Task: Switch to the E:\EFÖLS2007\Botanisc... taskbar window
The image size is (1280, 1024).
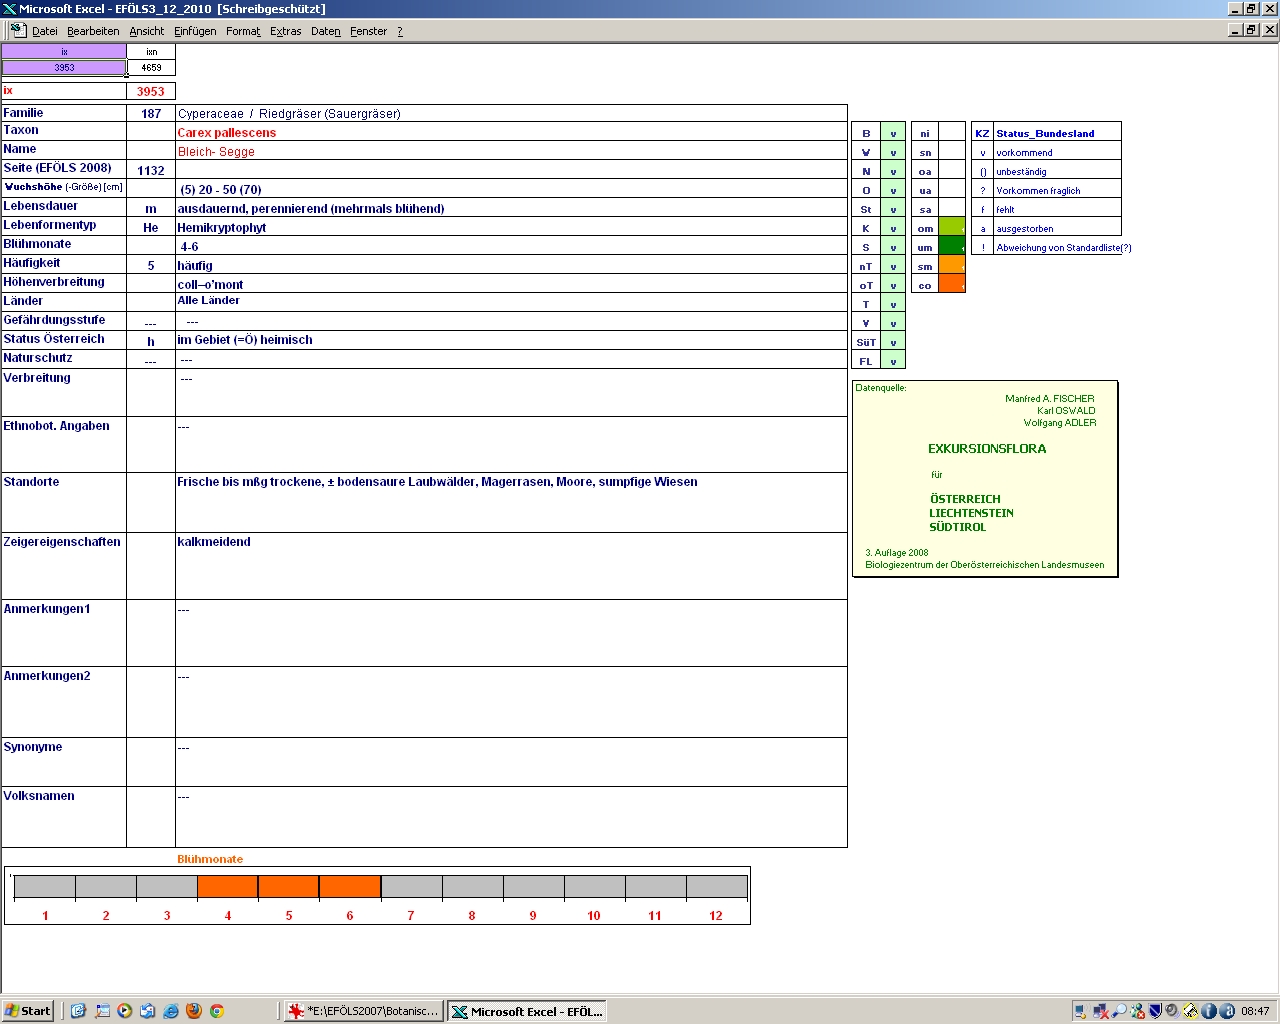Action: [363, 1011]
